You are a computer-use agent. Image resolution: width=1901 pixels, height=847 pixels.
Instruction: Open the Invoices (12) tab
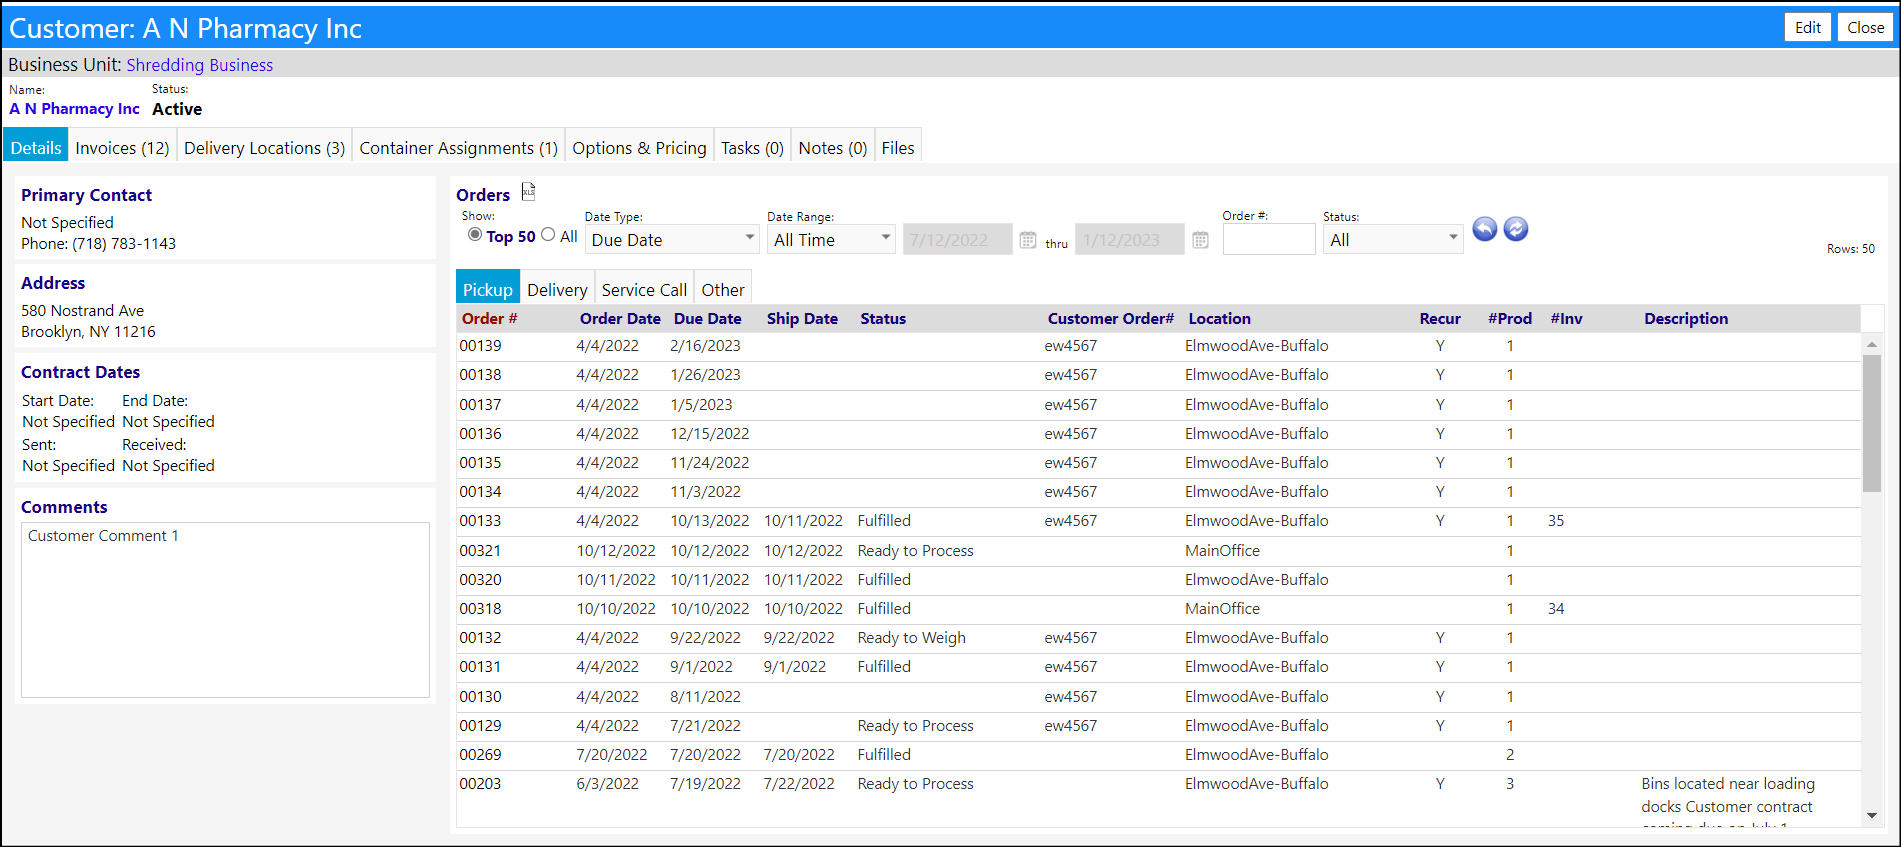pyautogui.click(x=122, y=147)
